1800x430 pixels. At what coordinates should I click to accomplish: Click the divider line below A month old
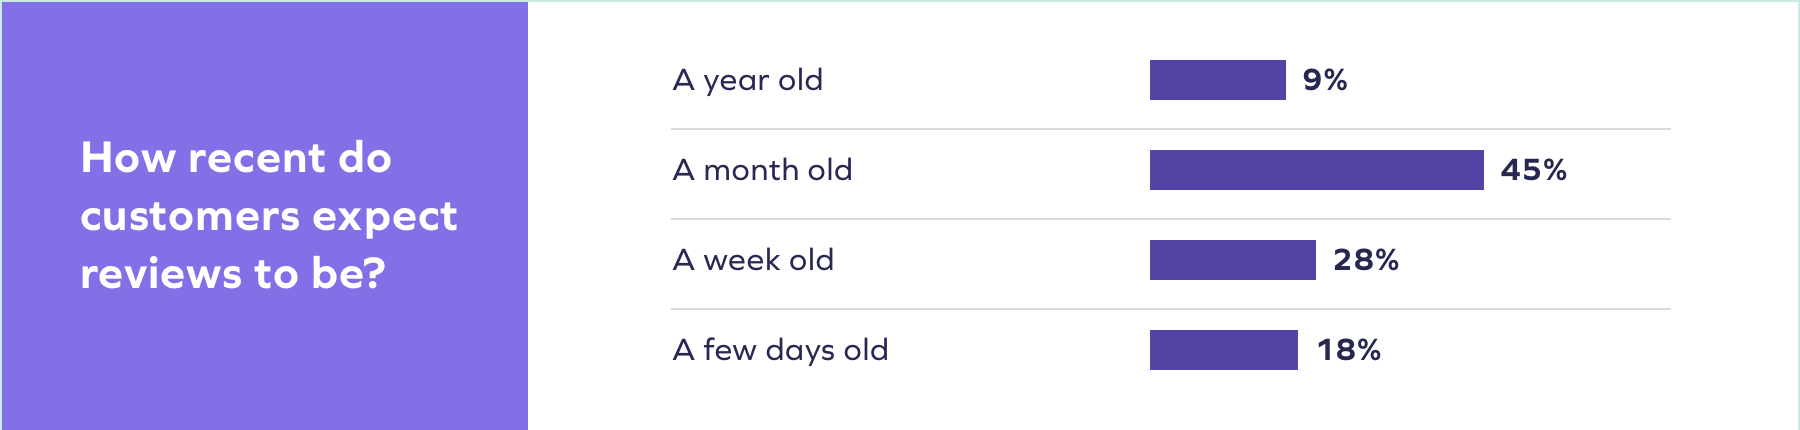pyautogui.click(x=1170, y=219)
